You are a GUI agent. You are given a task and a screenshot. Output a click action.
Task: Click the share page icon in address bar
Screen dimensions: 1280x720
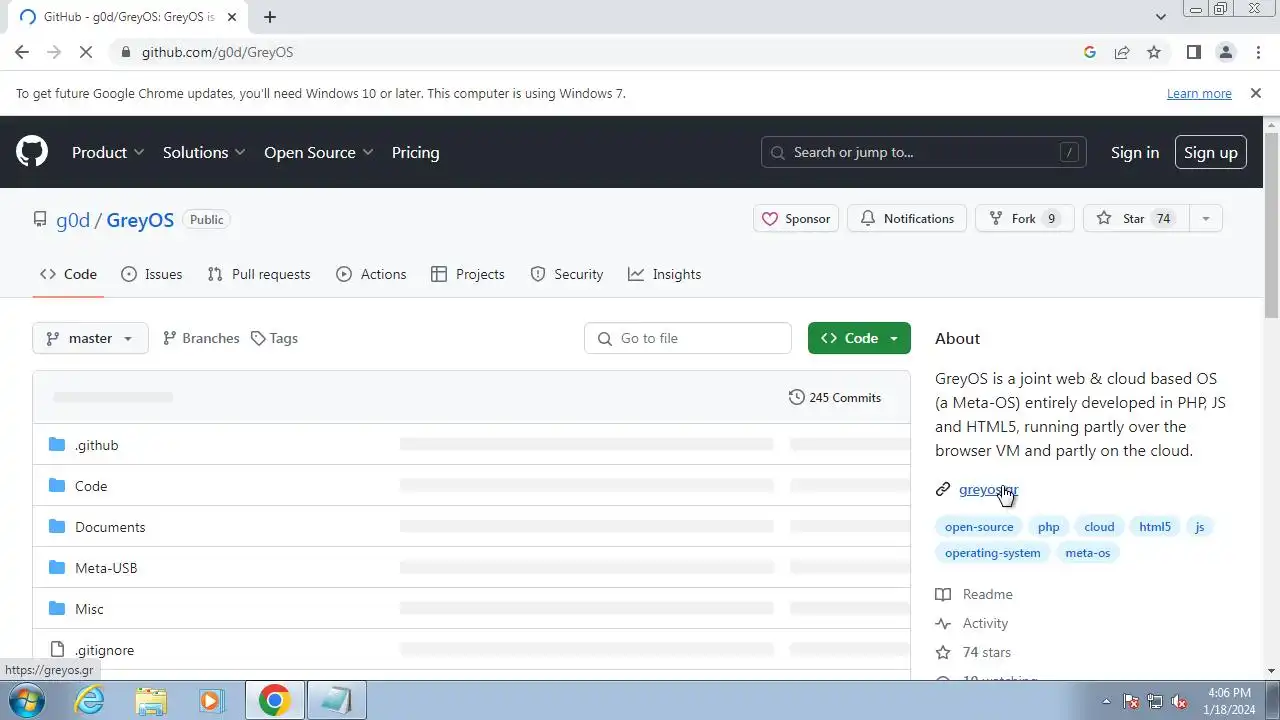point(1122,52)
